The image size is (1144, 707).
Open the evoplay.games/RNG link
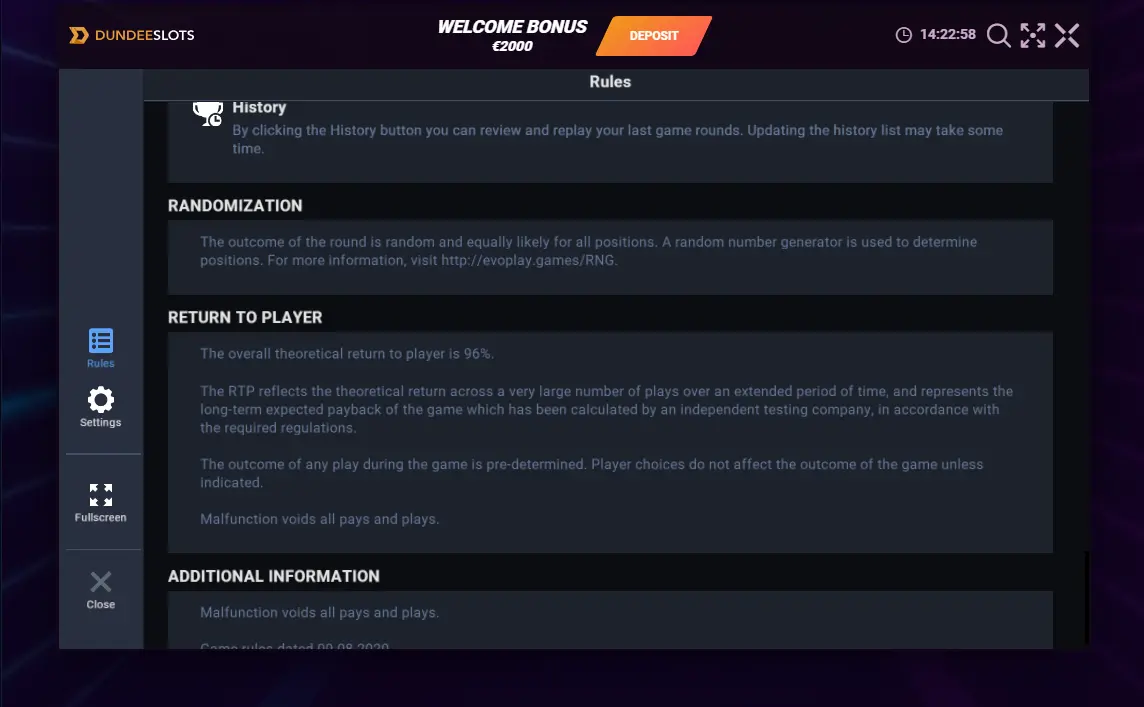[x=528, y=260]
